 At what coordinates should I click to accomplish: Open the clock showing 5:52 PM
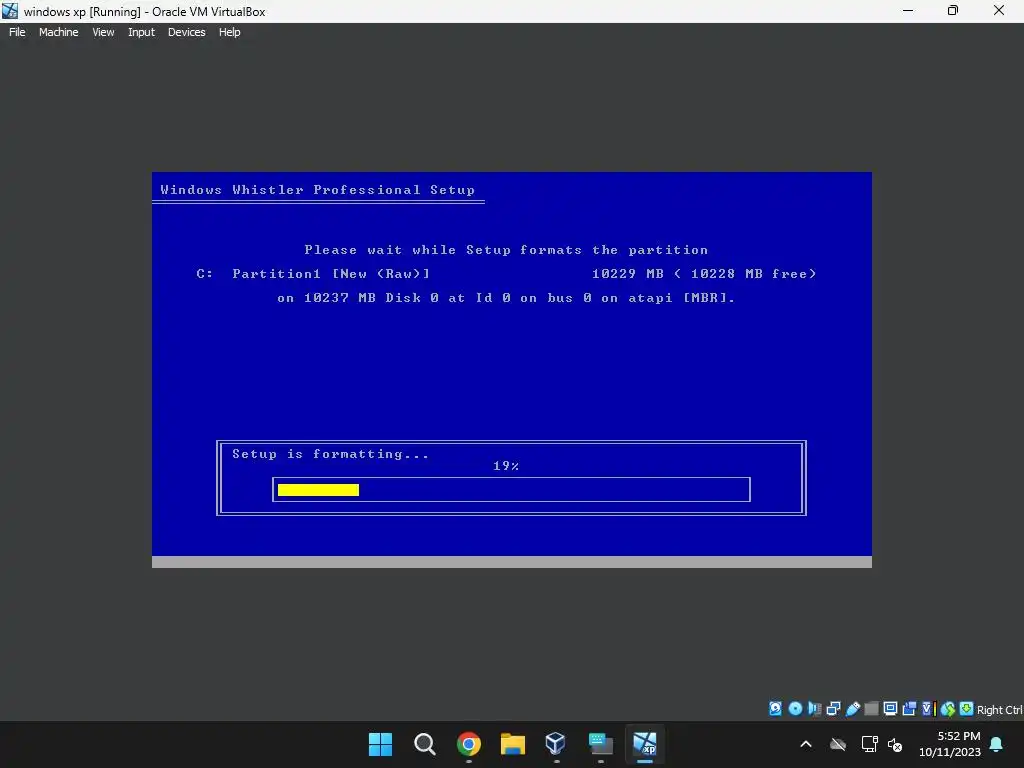pos(950,744)
